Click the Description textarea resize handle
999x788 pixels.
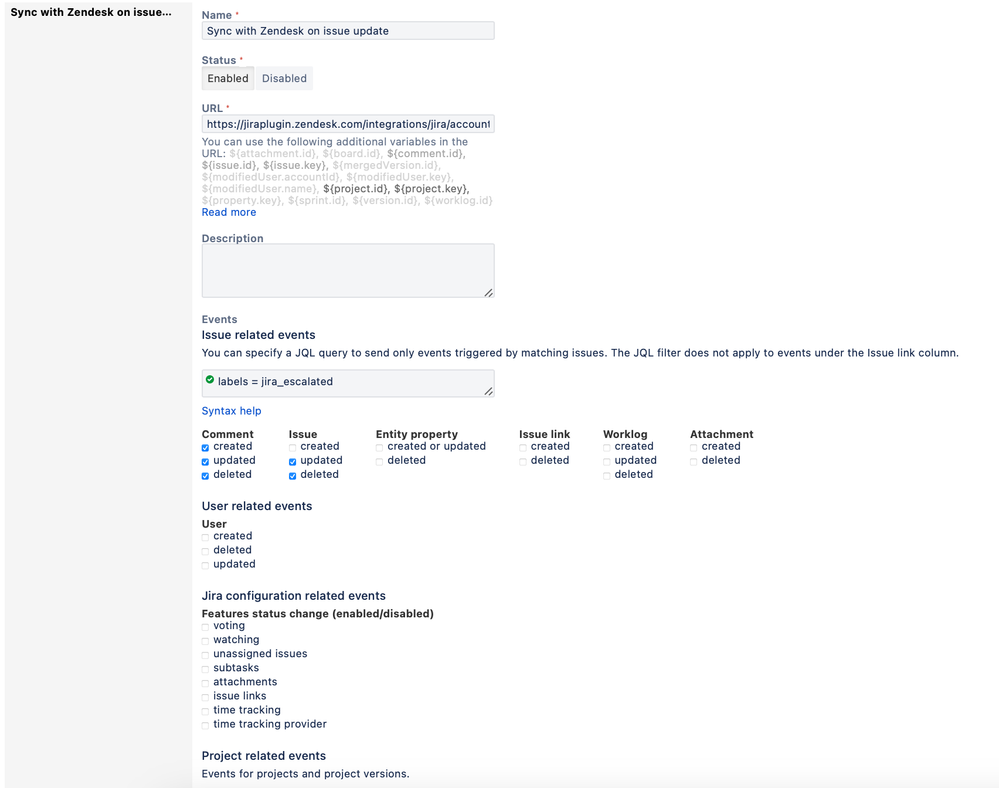[489, 292]
